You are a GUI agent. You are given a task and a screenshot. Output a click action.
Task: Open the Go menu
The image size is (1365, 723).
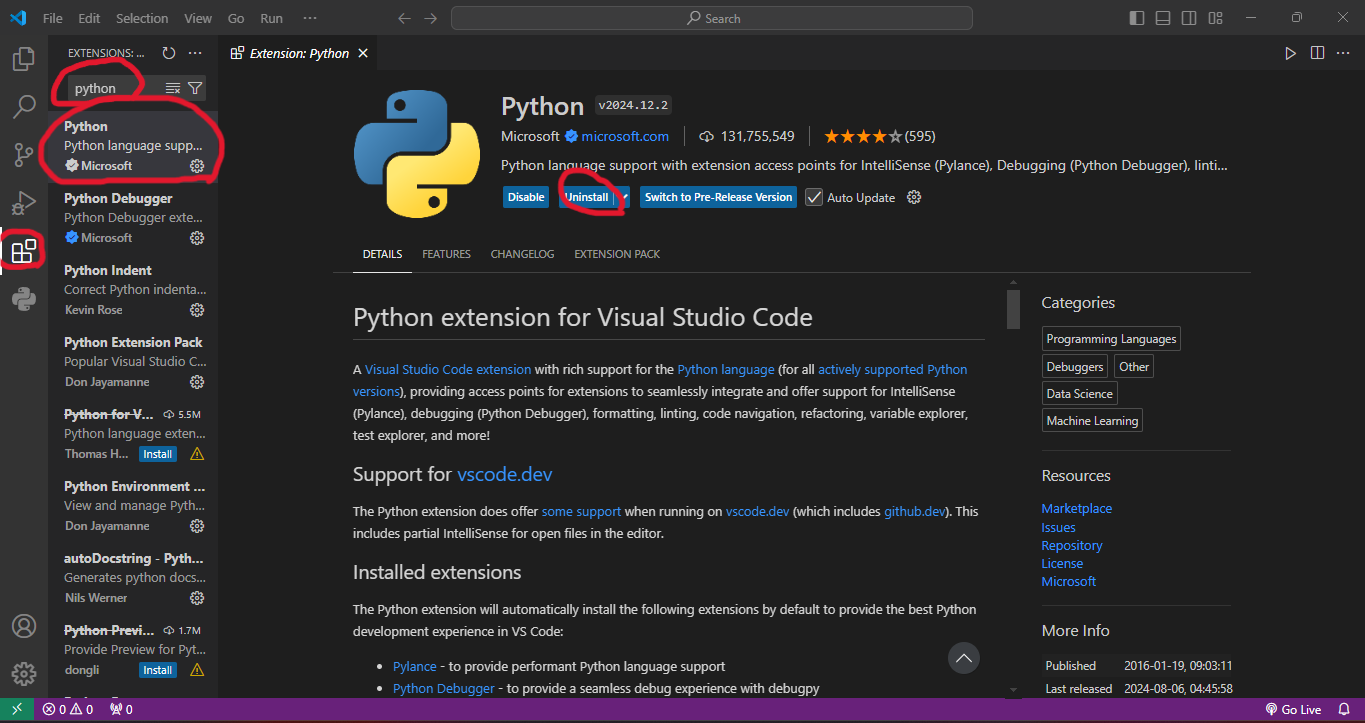tap(236, 18)
